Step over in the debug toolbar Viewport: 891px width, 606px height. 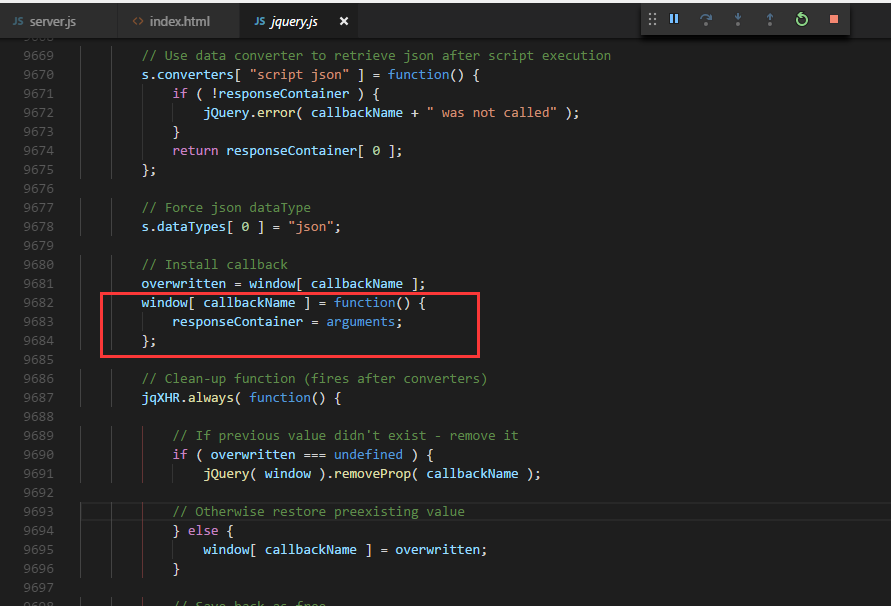pyautogui.click(x=706, y=19)
